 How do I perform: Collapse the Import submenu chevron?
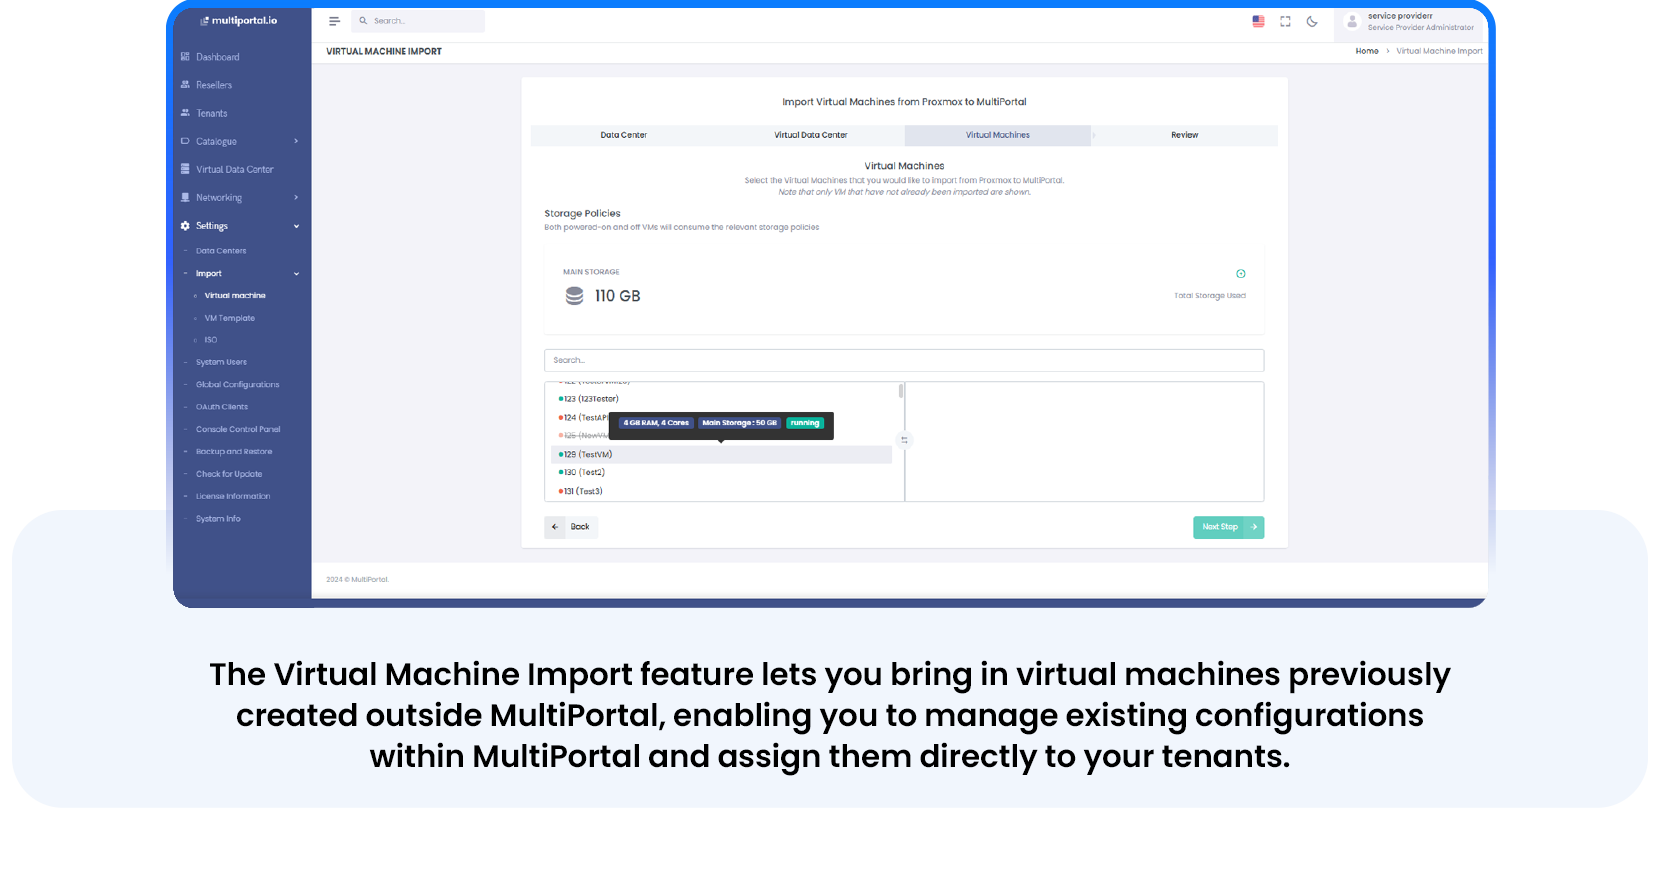(296, 274)
